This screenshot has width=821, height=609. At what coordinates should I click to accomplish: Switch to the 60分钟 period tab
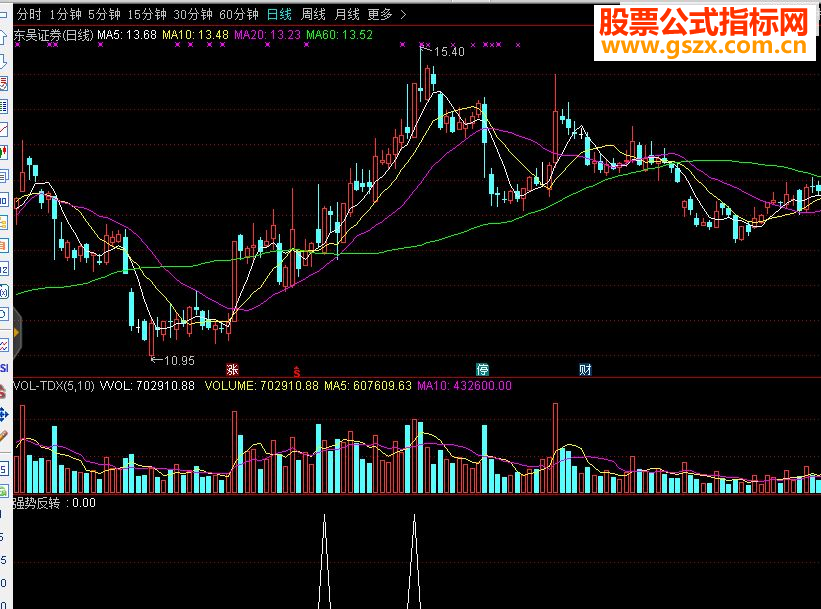tap(239, 15)
